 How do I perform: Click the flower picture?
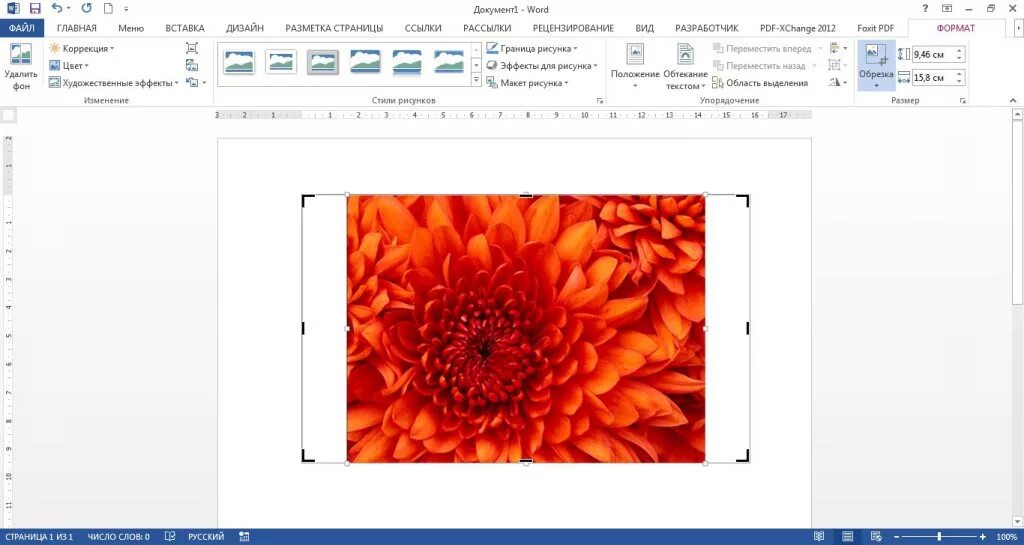[x=526, y=328]
